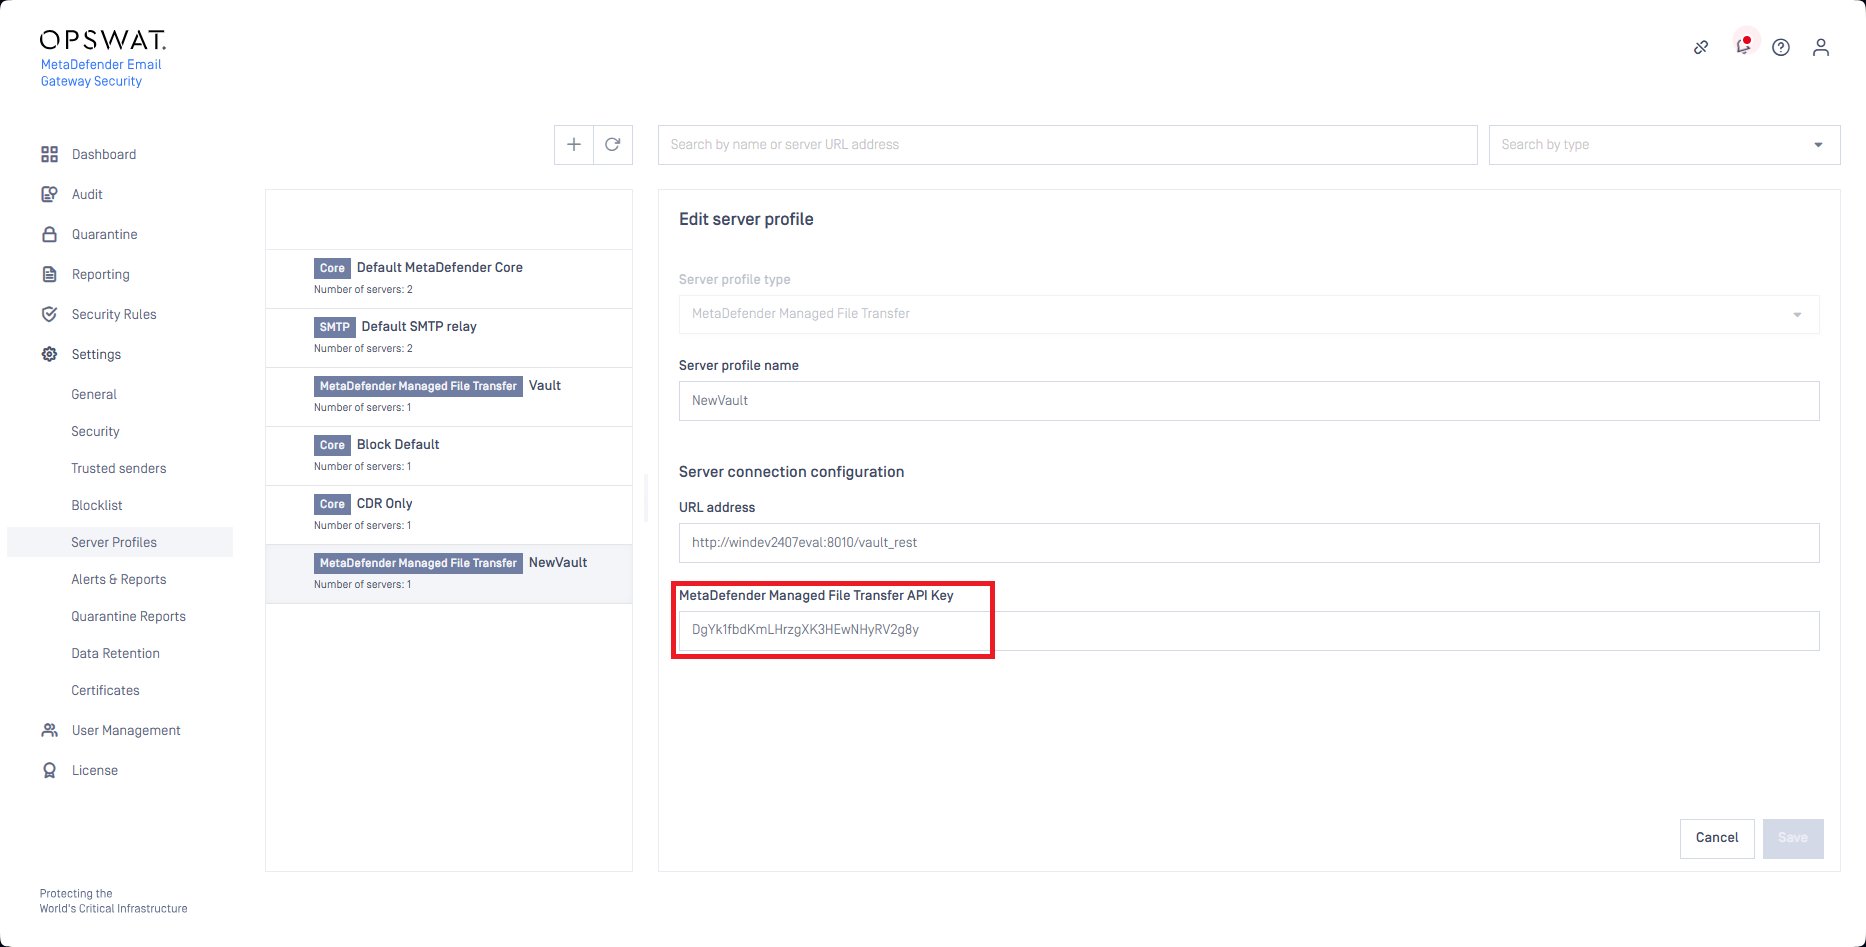1866x947 pixels.
Task: Click the Quarantine lock icon
Action: coord(49,234)
